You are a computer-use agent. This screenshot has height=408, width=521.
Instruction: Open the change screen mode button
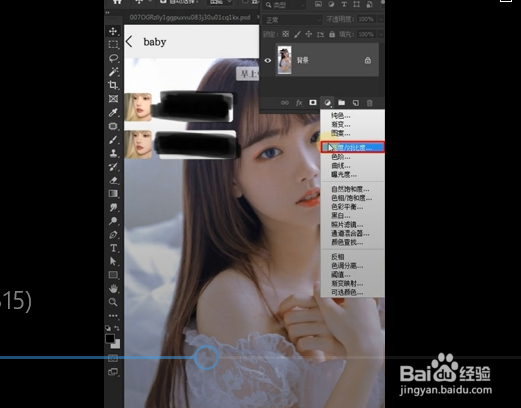pos(113,372)
